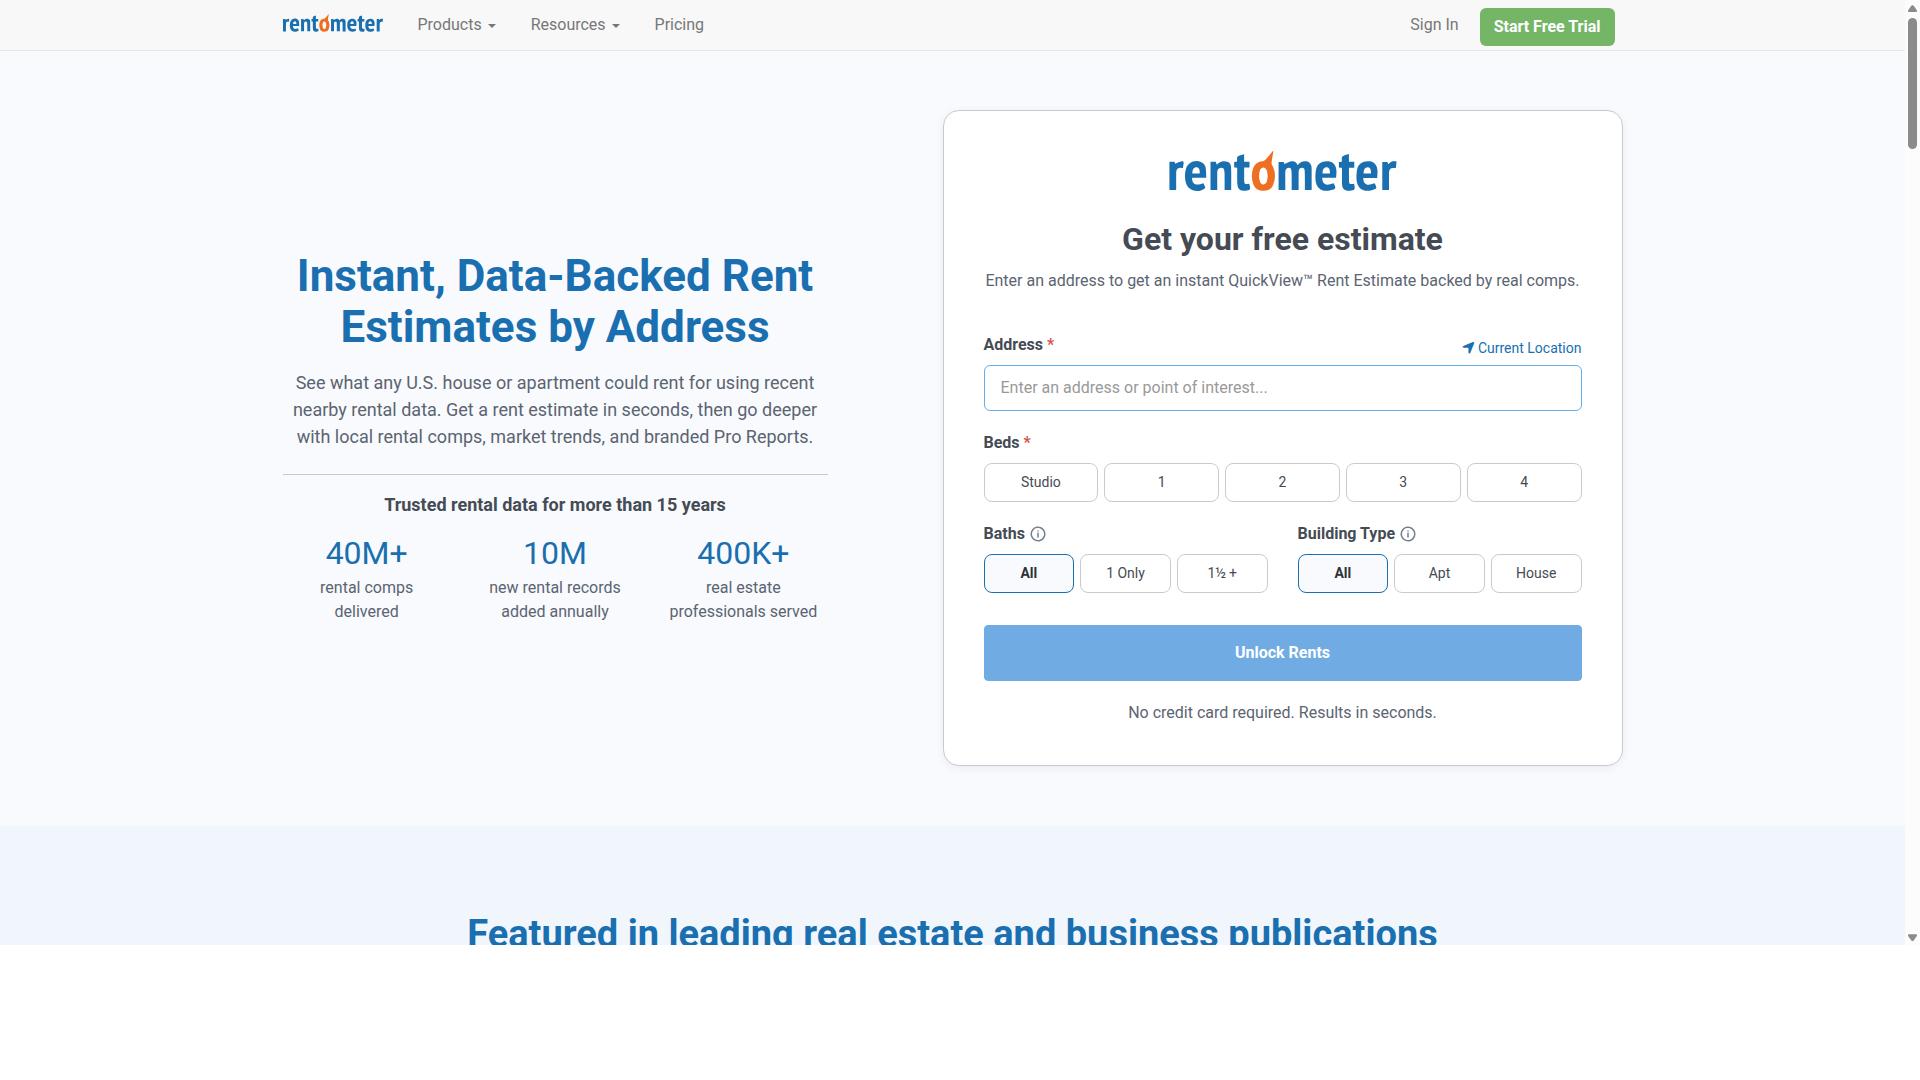Screen dimensions: 1920x1080
Task: Click 'Featured in leading real estate' heading
Action: (952, 930)
